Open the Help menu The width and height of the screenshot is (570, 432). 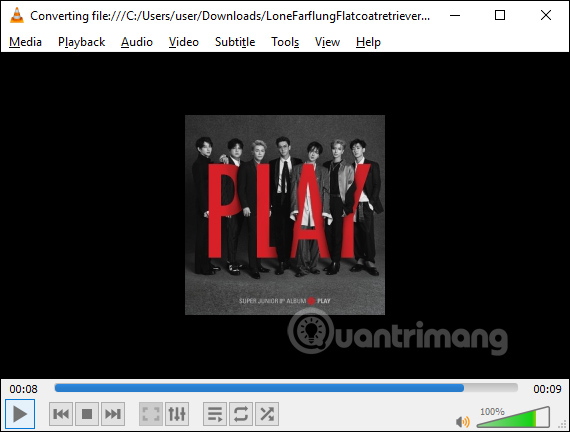click(368, 42)
